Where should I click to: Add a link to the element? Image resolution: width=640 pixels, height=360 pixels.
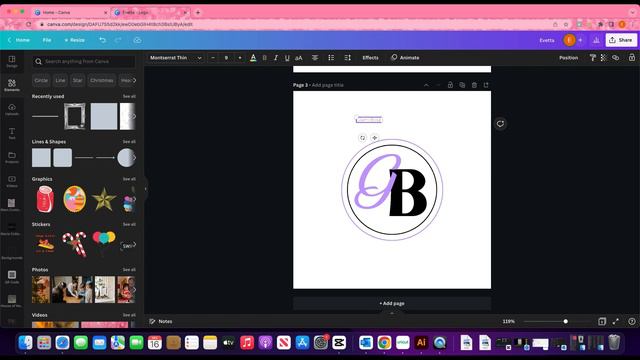pyautogui.click(x=616, y=58)
